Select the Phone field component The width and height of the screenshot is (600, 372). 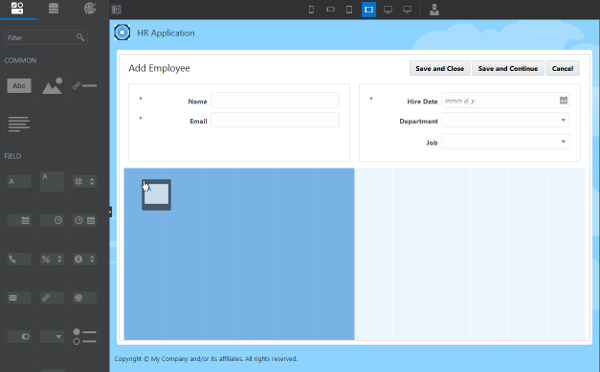tap(19, 259)
